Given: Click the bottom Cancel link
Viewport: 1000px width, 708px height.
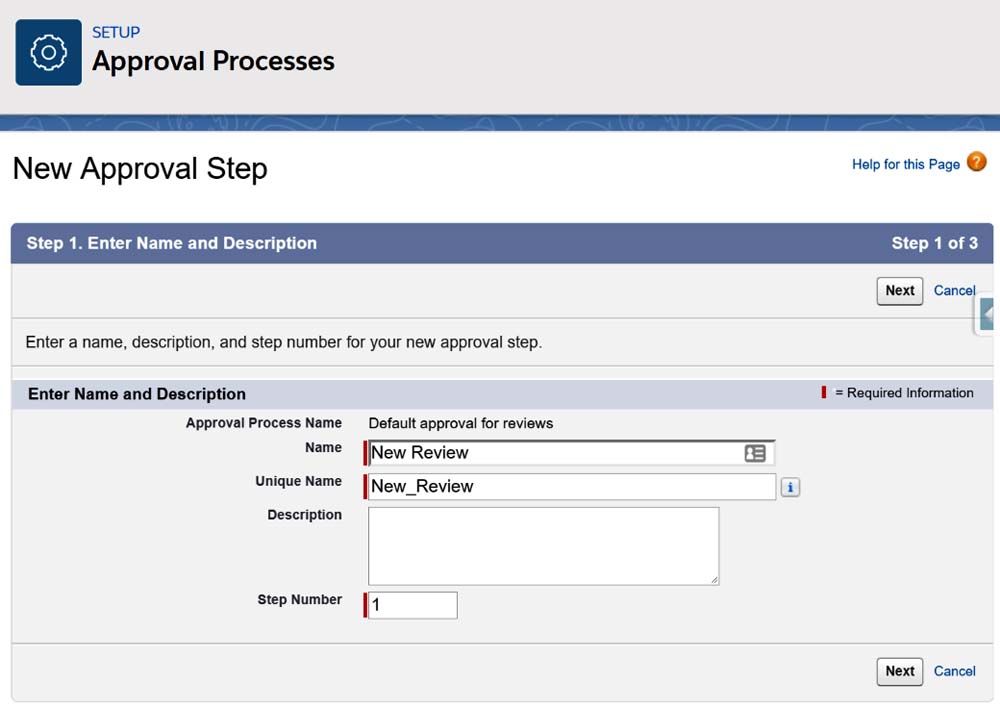Looking at the screenshot, I should pyautogui.click(x=954, y=671).
